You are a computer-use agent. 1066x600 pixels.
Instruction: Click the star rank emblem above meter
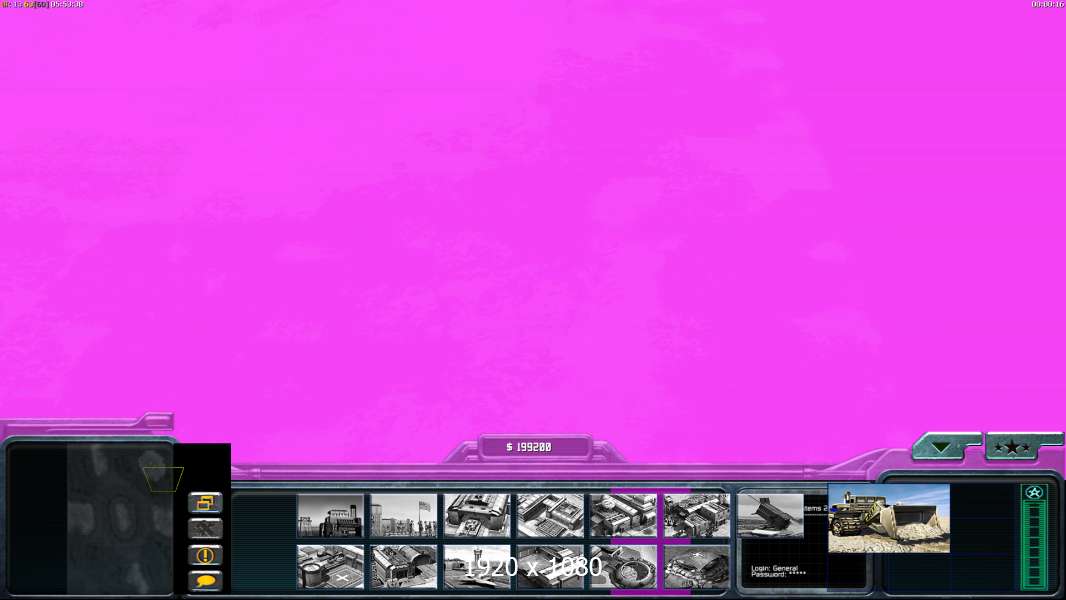[x=1034, y=492]
